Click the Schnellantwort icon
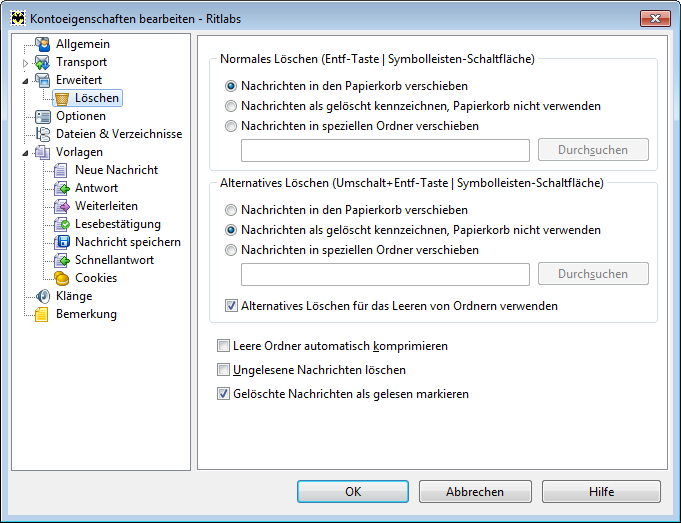Image resolution: width=681 pixels, height=523 pixels. tap(62, 260)
